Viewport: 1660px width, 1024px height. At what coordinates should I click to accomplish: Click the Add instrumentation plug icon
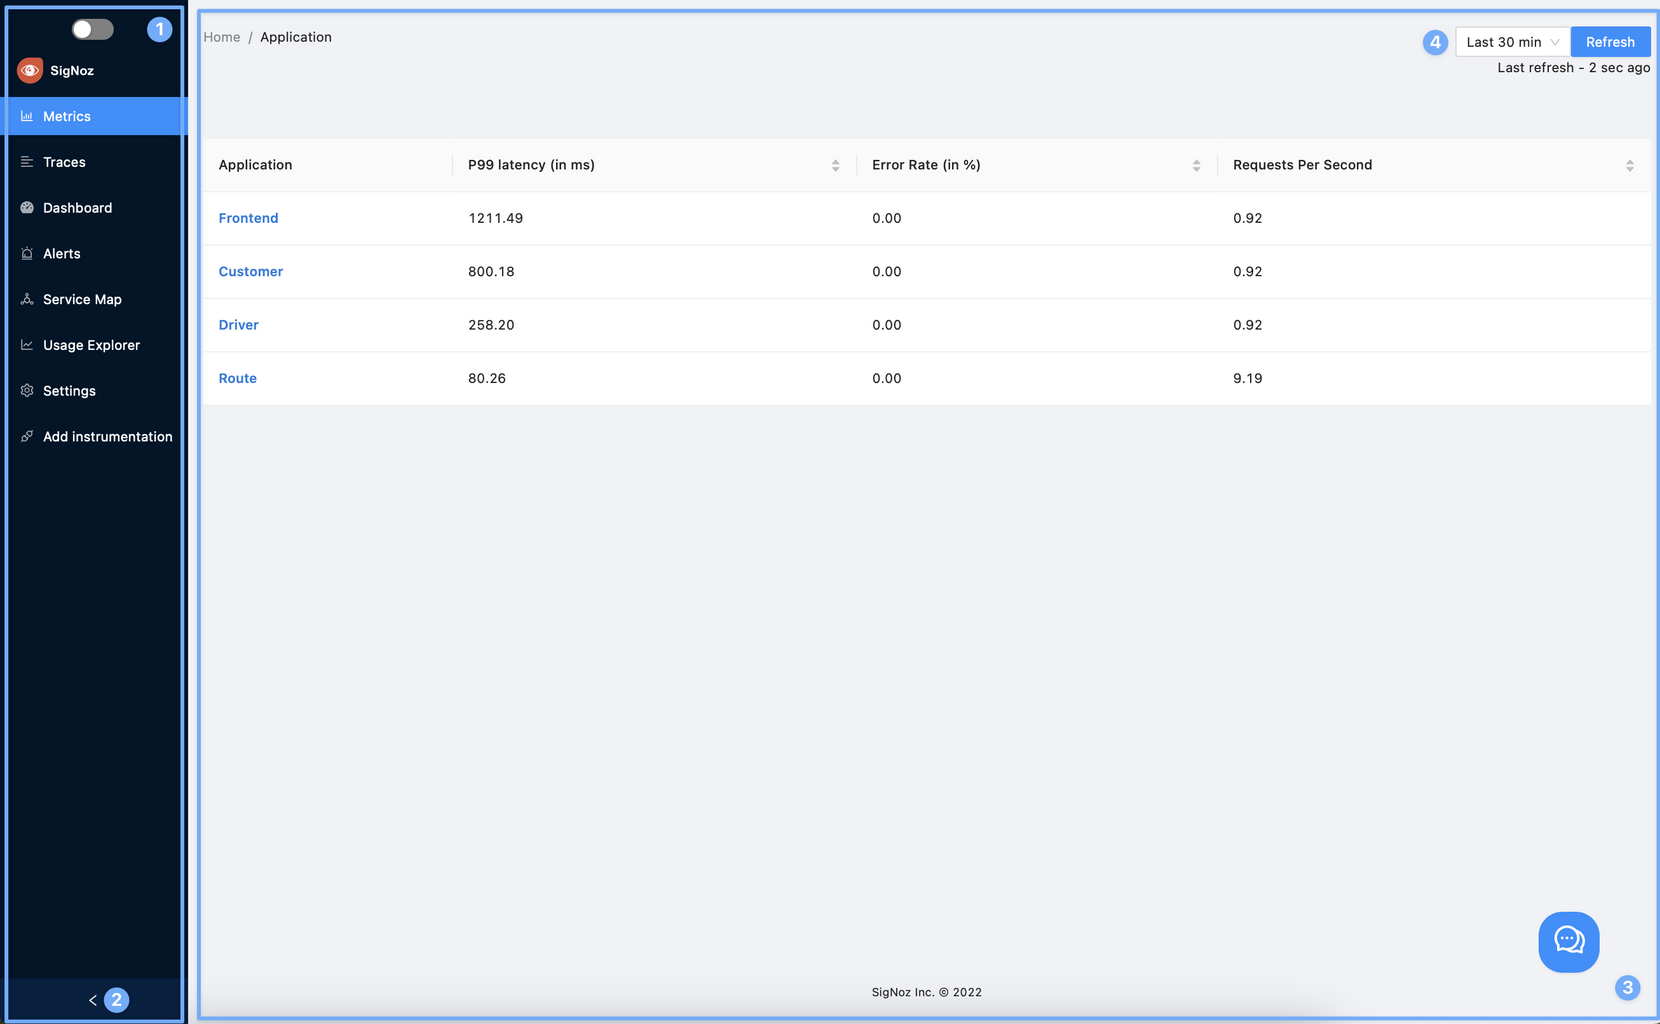point(27,436)
